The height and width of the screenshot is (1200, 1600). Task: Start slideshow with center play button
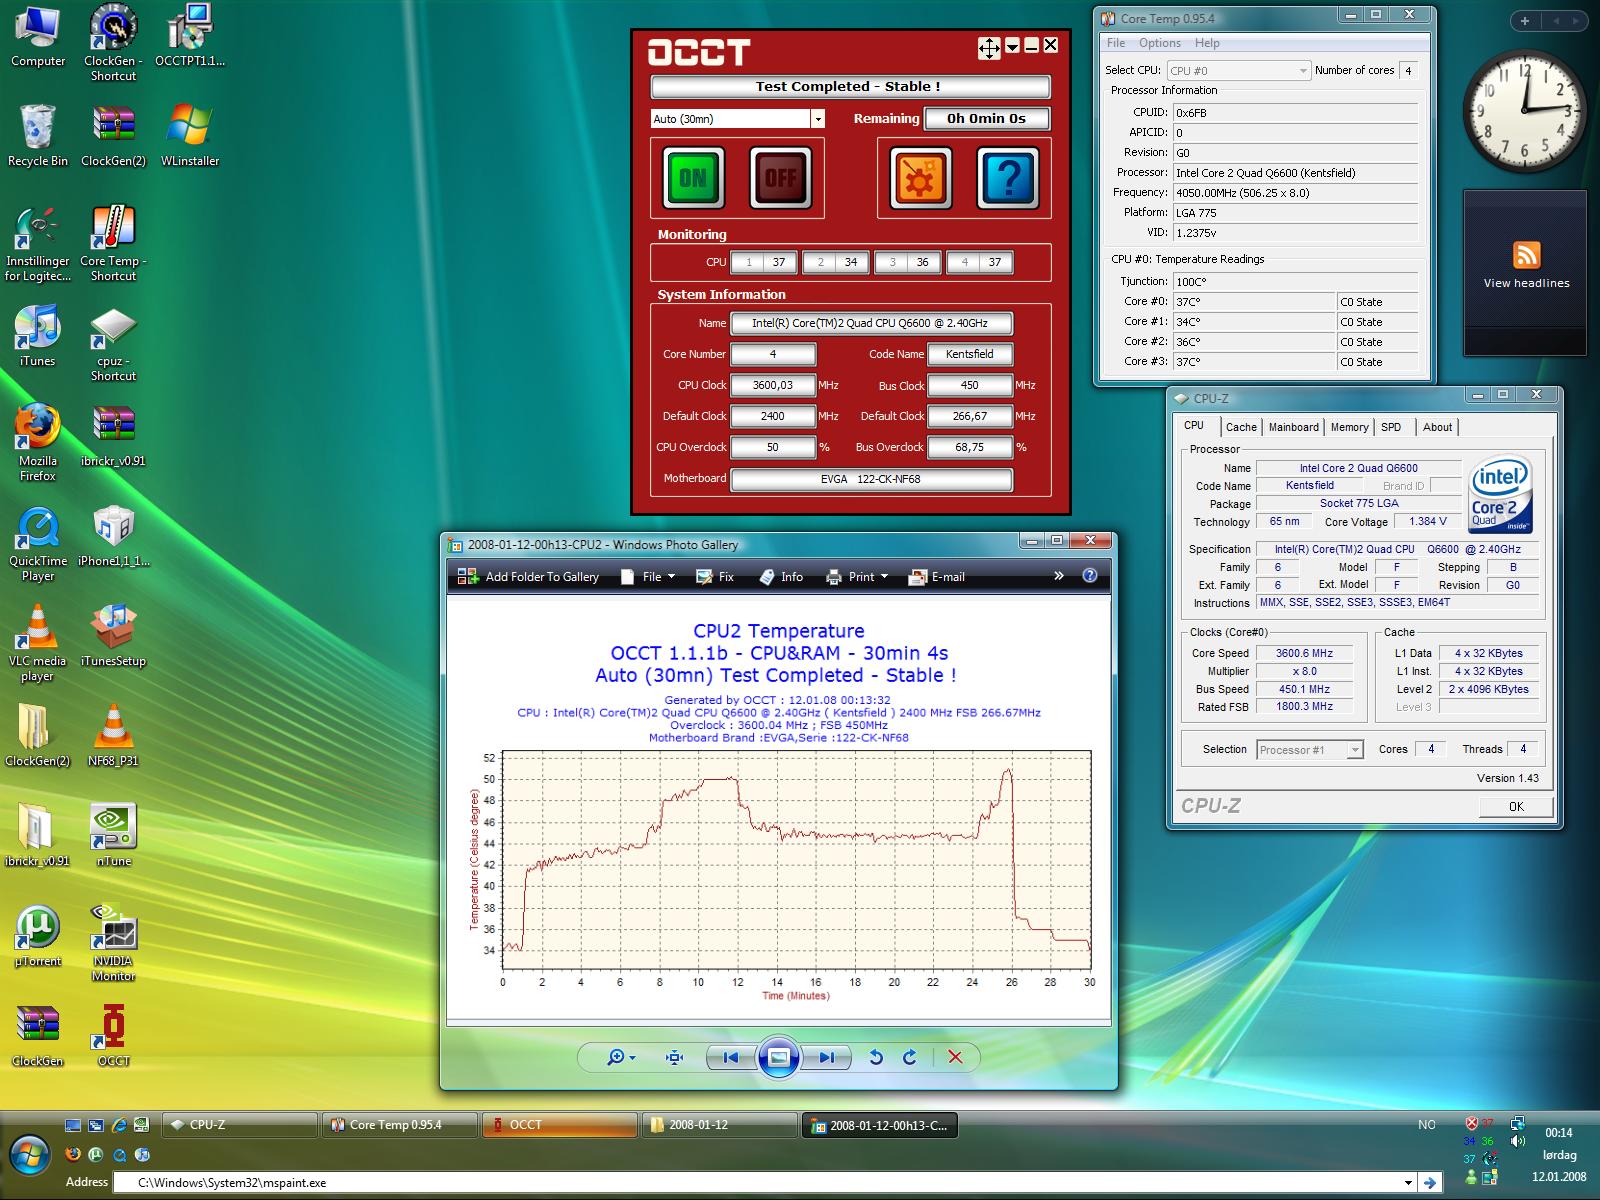[x=779, y=1057]
